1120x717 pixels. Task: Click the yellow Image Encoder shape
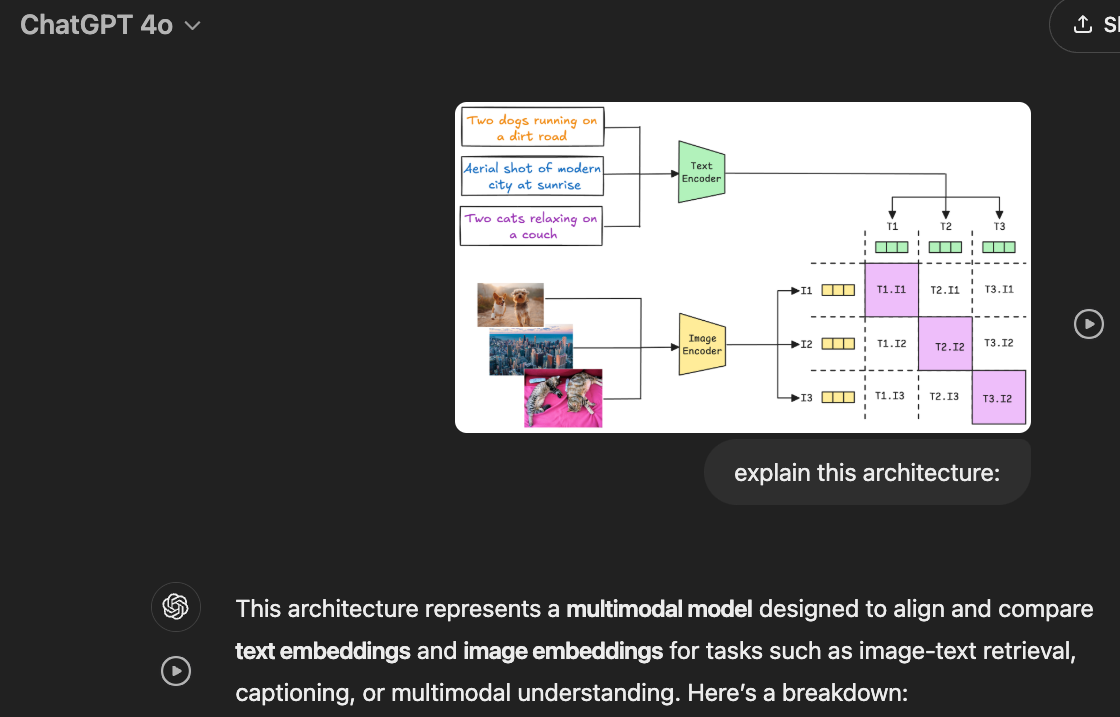702,344
